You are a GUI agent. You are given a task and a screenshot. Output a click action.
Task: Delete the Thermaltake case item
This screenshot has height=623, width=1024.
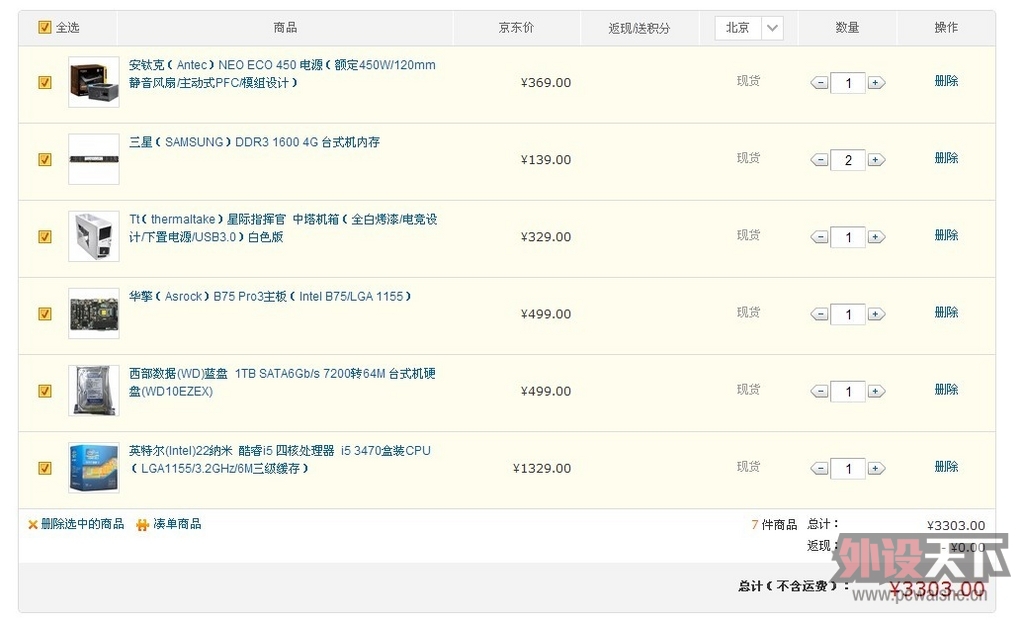click(946, 235)
